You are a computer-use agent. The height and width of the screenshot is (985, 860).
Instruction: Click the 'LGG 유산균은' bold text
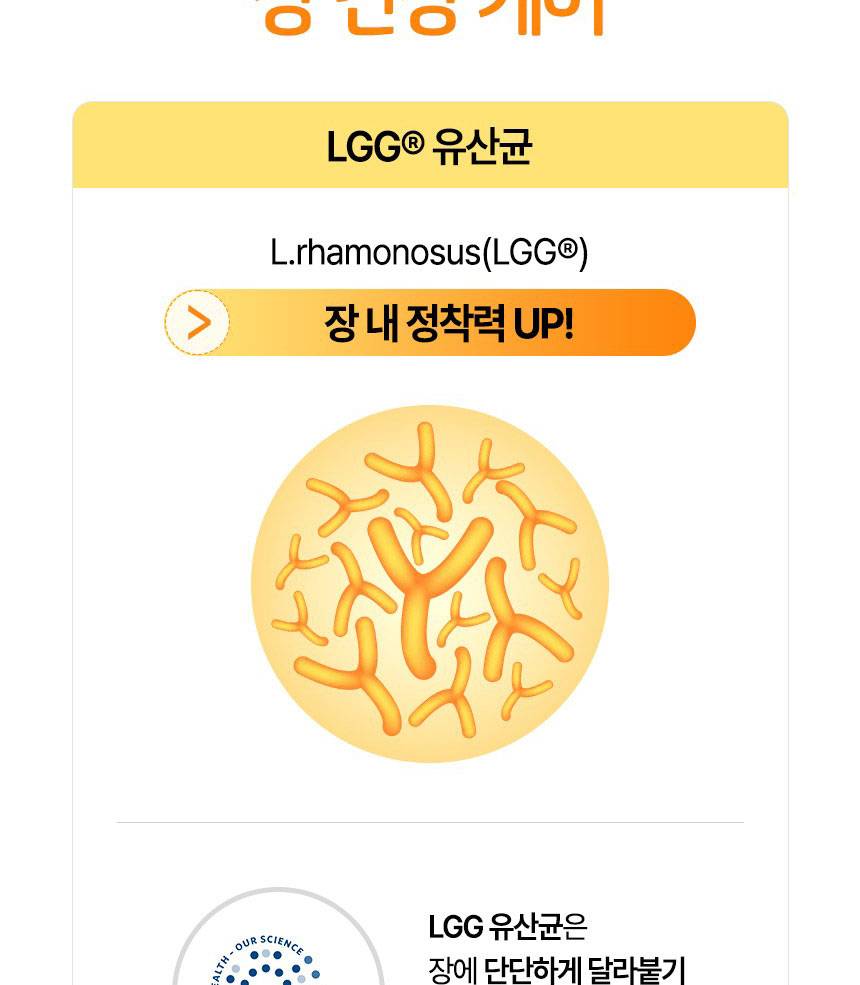click(507, 927)
